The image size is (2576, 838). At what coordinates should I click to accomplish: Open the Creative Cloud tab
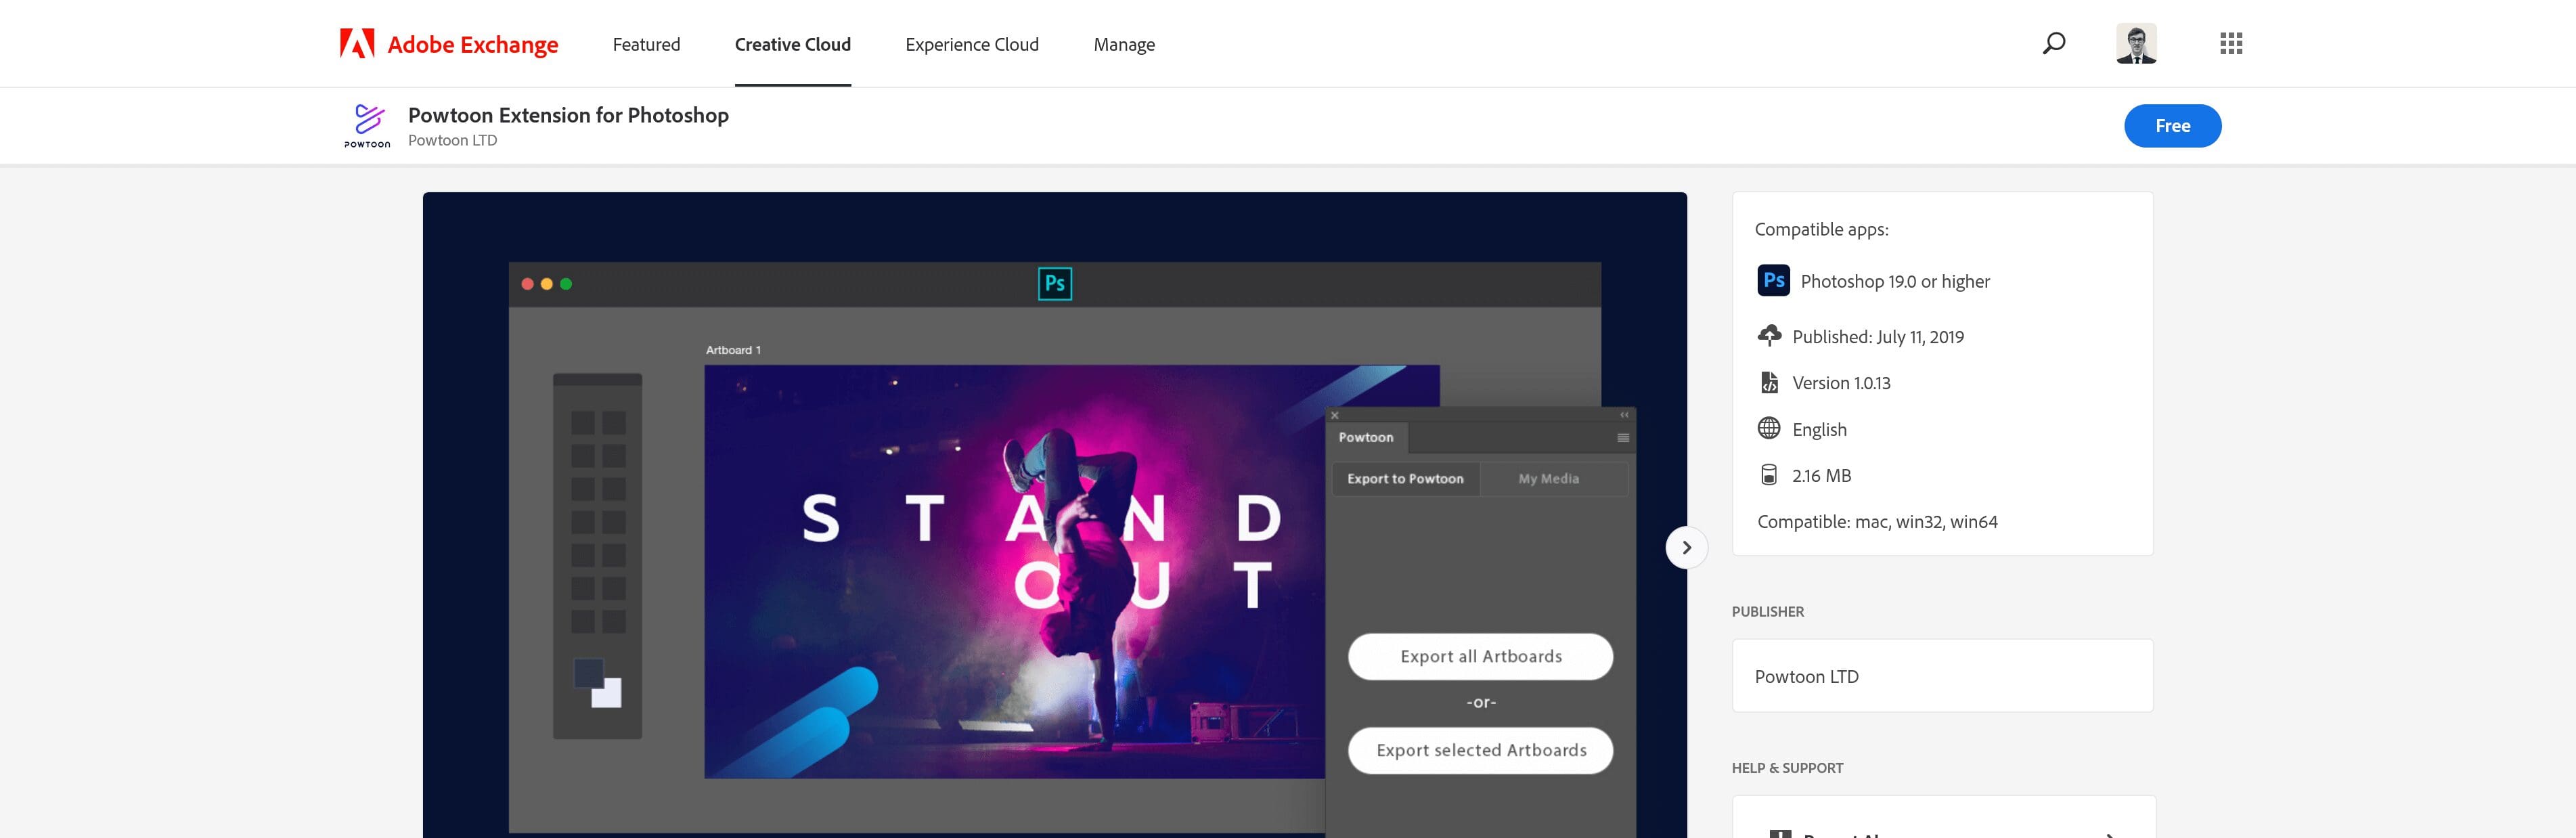coord(792,44)
